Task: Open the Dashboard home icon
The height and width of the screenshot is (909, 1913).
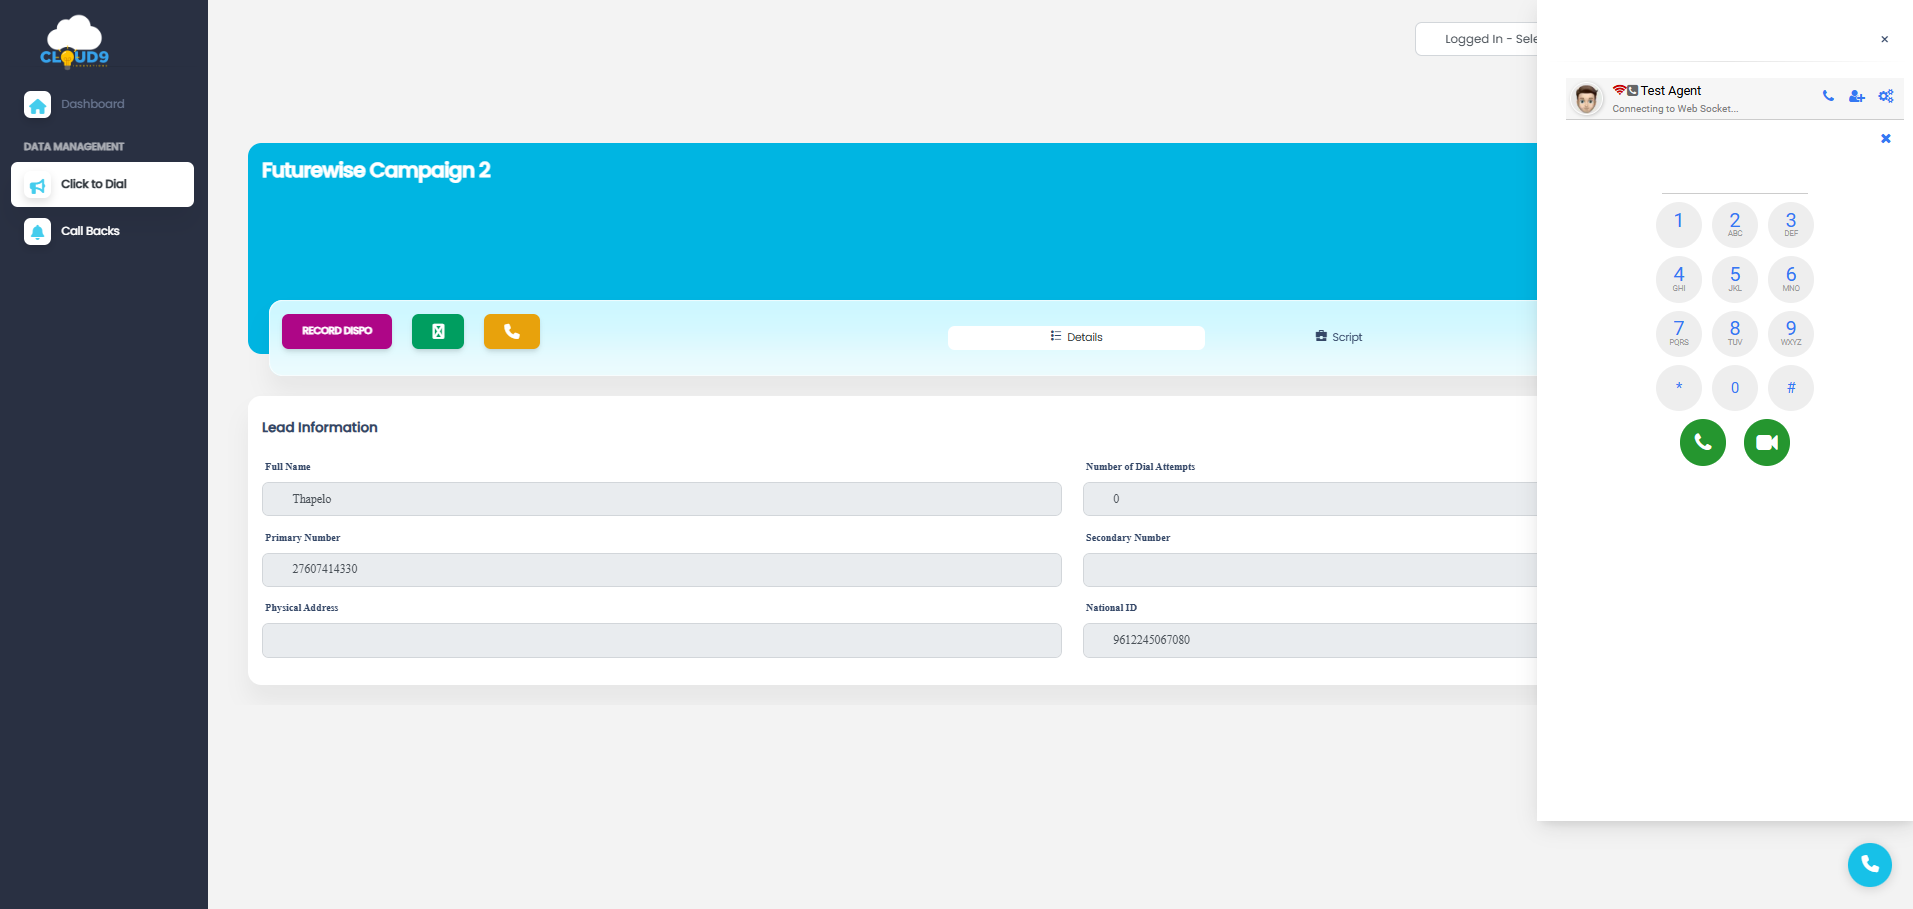Action: (x=38, y=104)
